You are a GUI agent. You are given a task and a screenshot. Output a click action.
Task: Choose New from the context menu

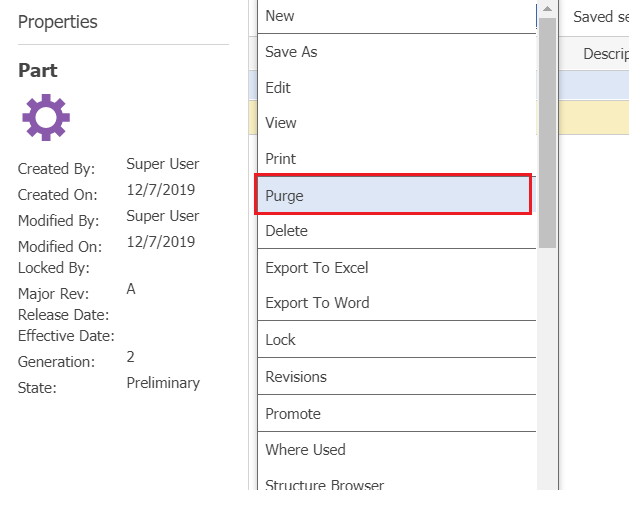280,16
